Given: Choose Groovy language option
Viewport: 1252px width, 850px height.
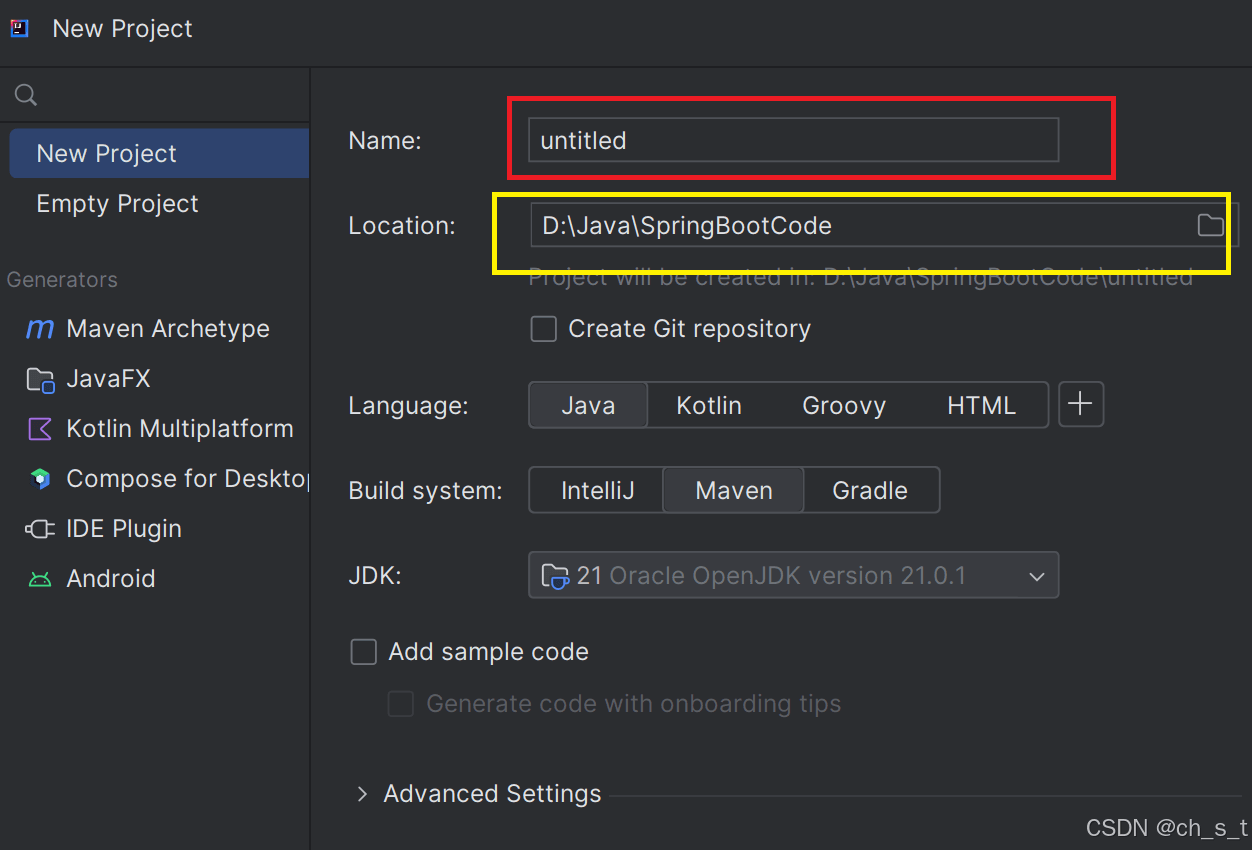Looking at the screenshot, I should (x=844, y=405).
